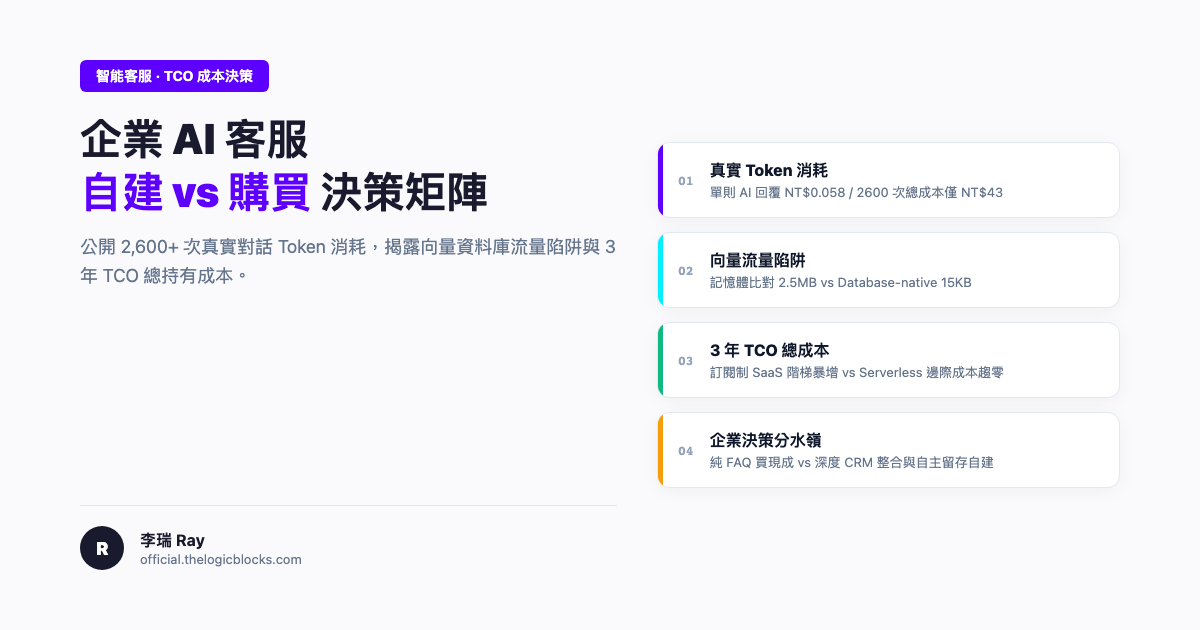The image size is (1200, 630).
Task: Click the number 04 label
Action: (x=685, y=451)
